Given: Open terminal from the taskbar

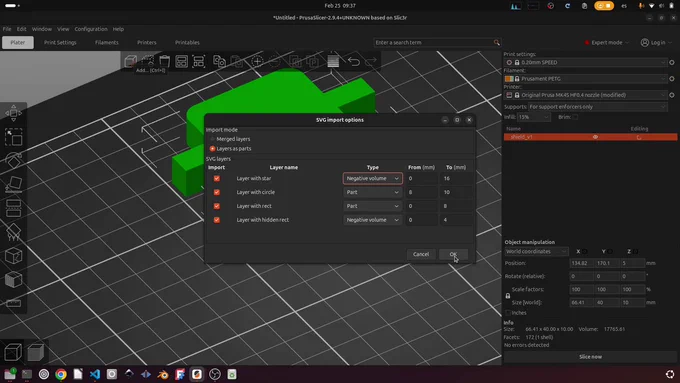Looking at the screenshot, I should click(x=27, y=374).
